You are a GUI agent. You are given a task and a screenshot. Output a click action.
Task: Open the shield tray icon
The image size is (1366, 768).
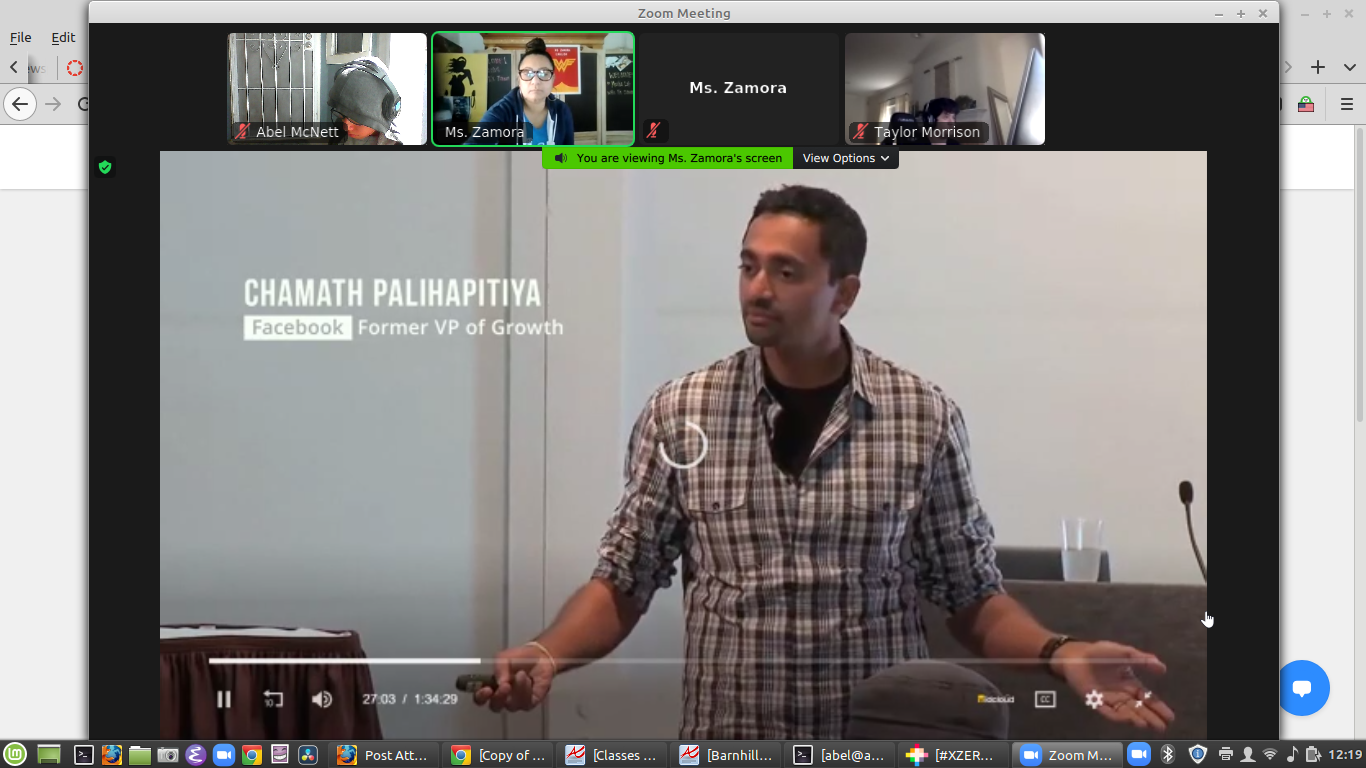(1197, 755)
